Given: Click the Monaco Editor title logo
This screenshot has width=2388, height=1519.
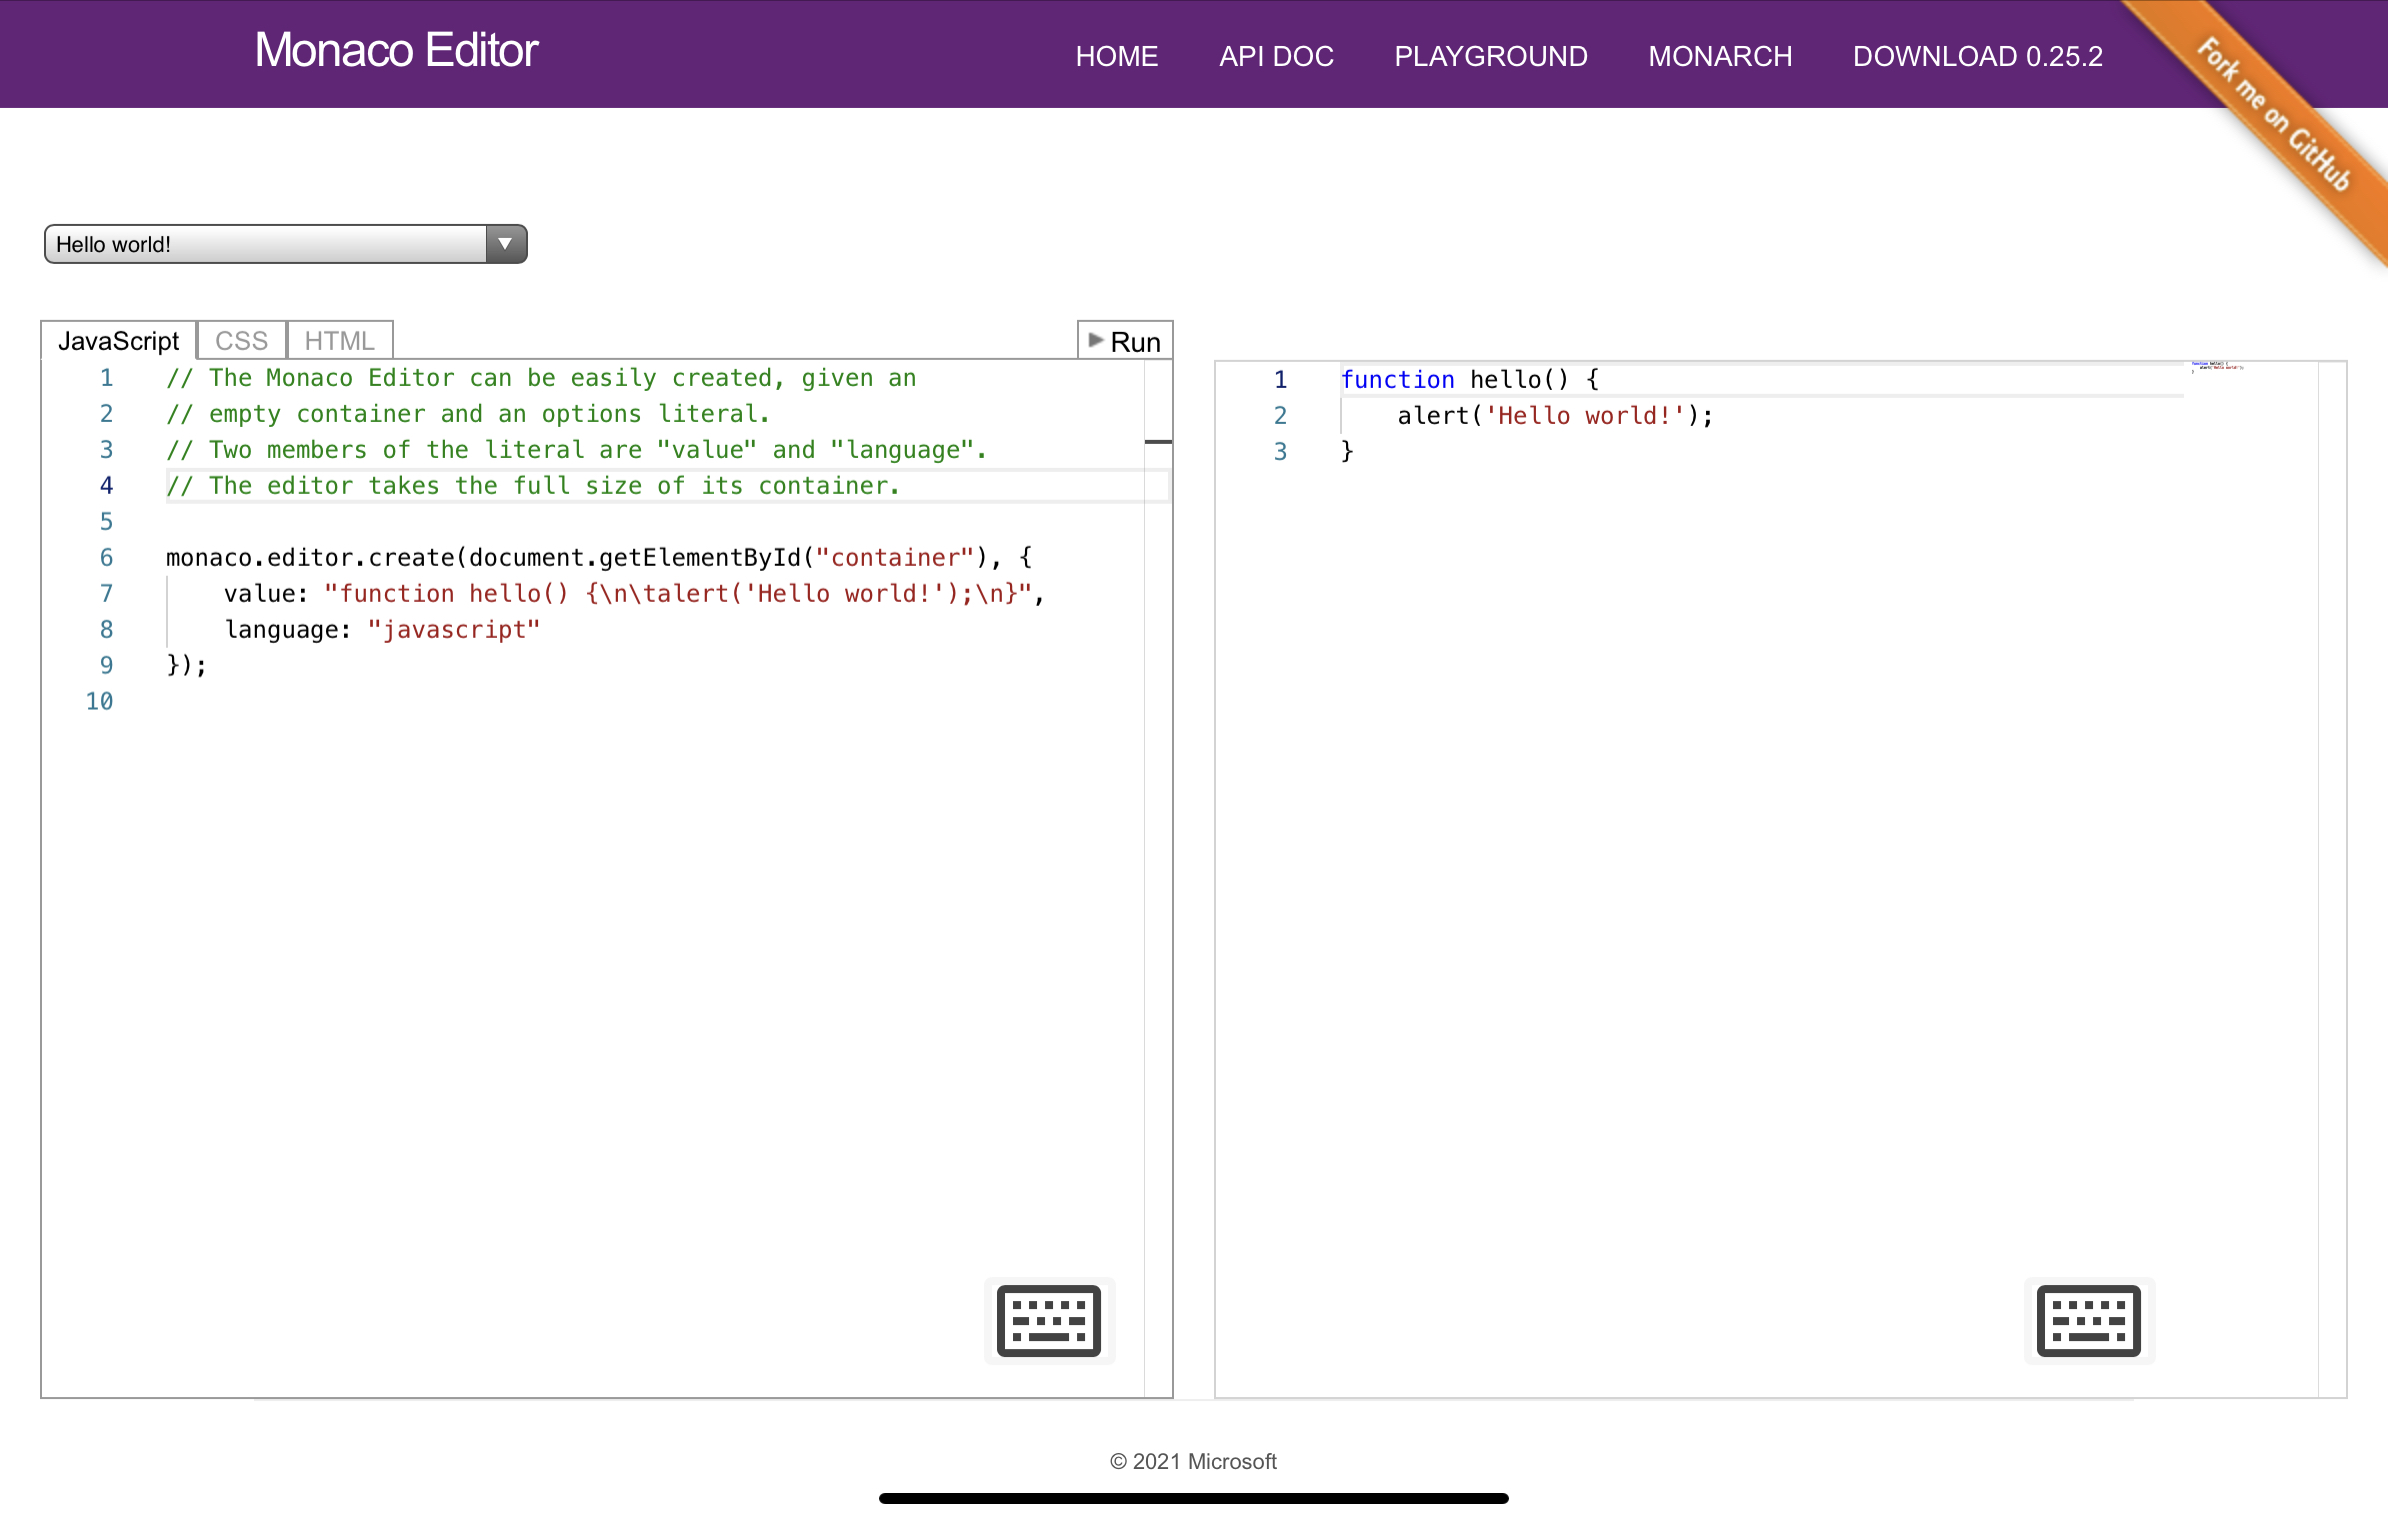Looking at the screenshot, I should point(396,50).
